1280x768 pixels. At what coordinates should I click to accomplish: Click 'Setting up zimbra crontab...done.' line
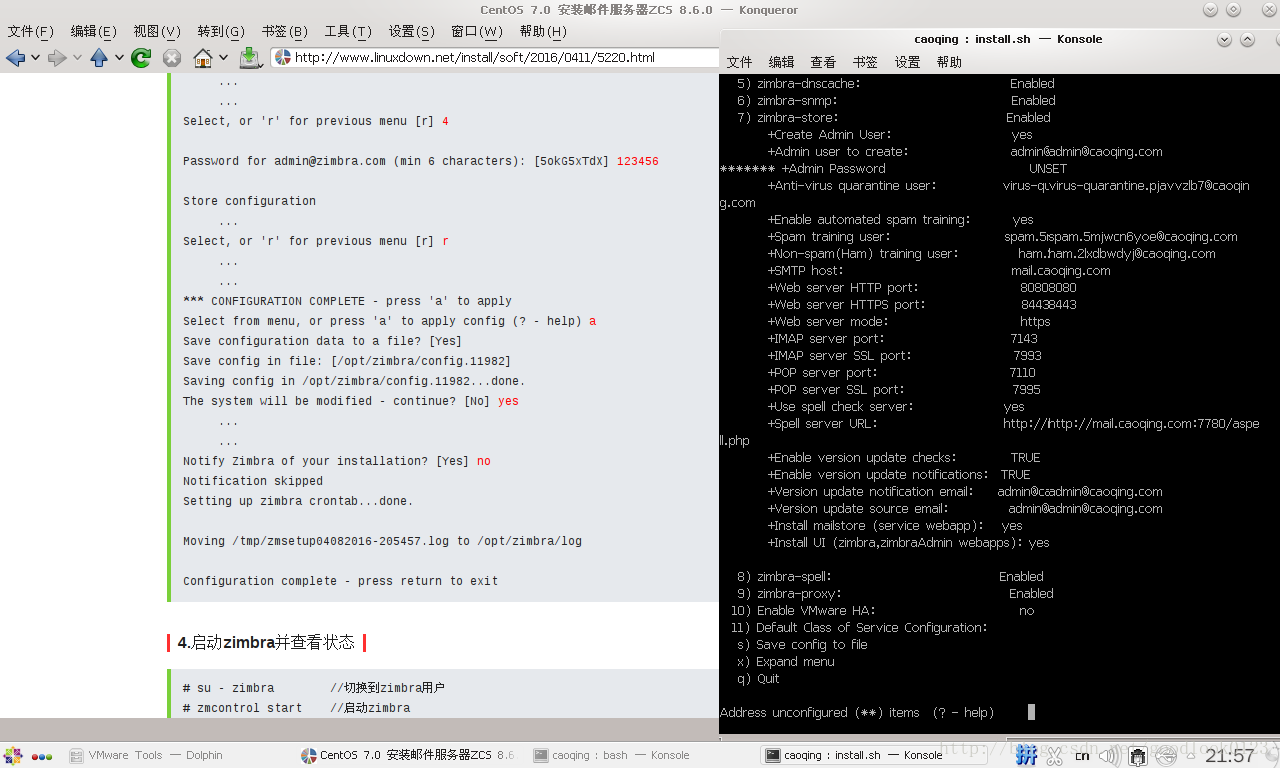[x=298, y=501]
